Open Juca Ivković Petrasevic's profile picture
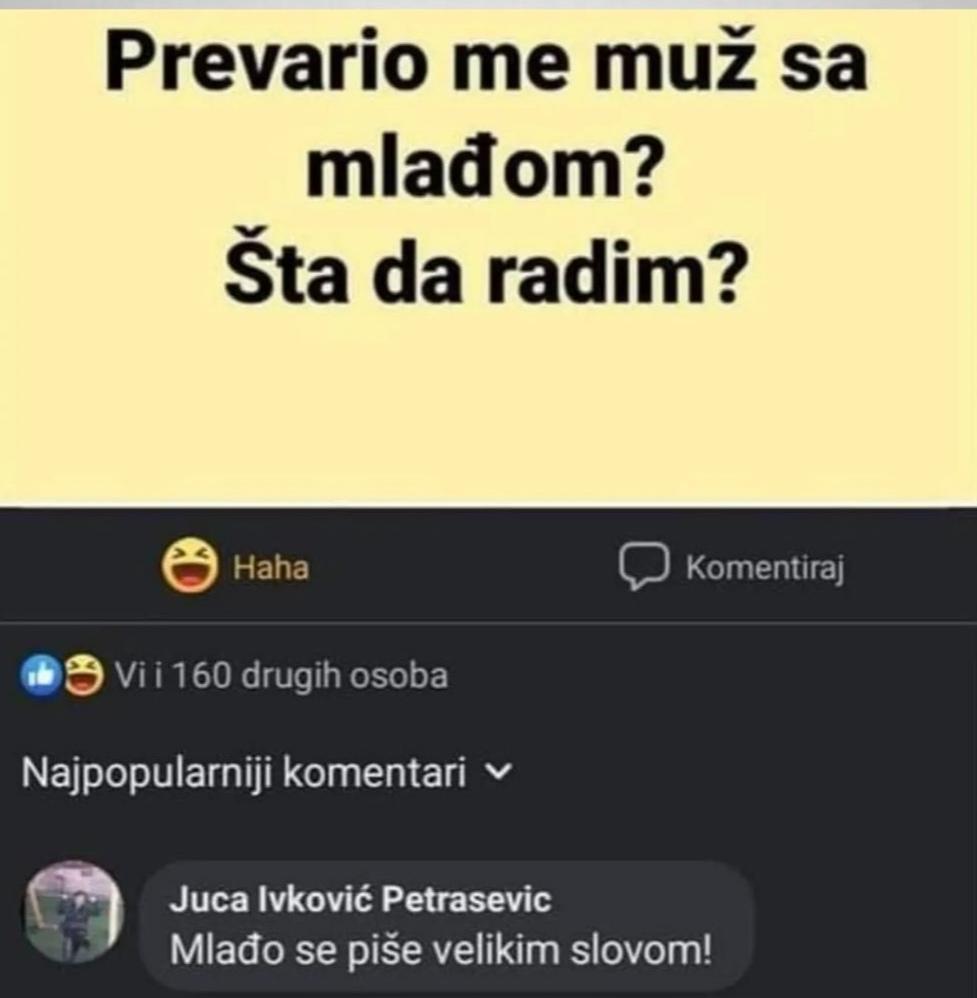The height and width of the screenshot is (998, 977). tap(73, 912)
